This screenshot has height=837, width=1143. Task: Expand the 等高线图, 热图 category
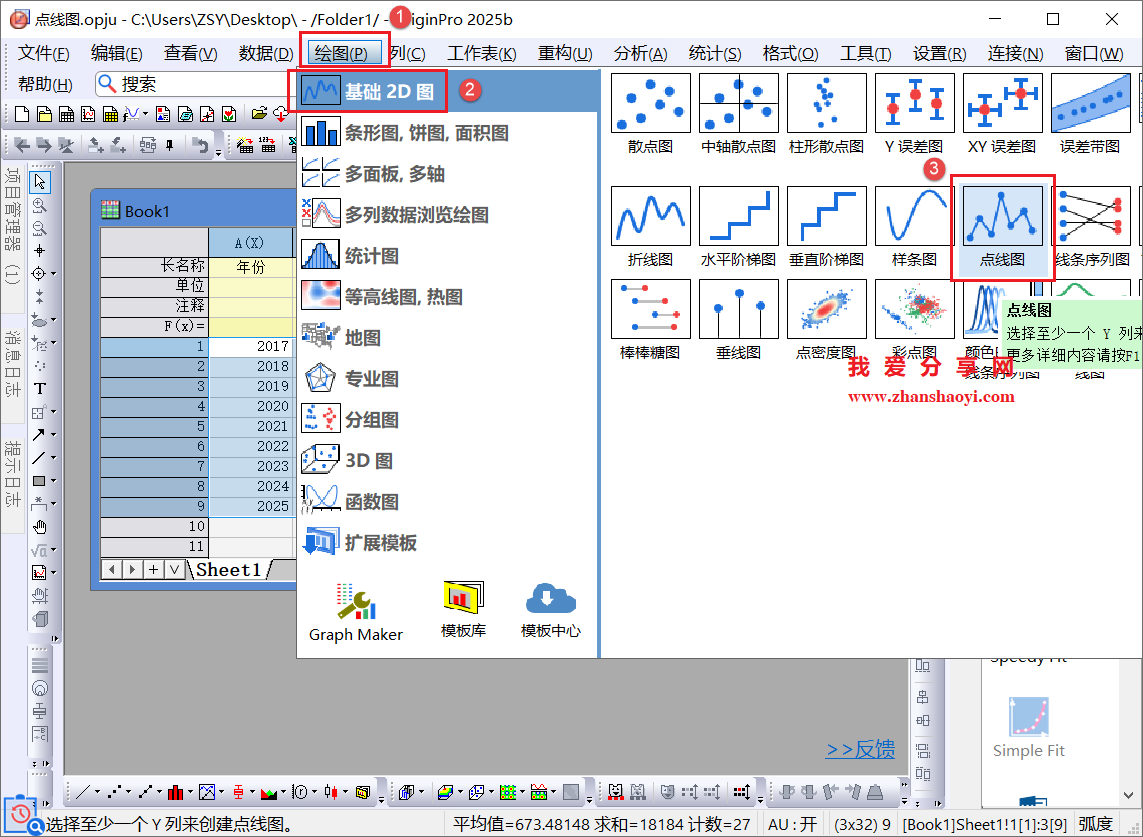pyautogui.click(x=403, y=297)
